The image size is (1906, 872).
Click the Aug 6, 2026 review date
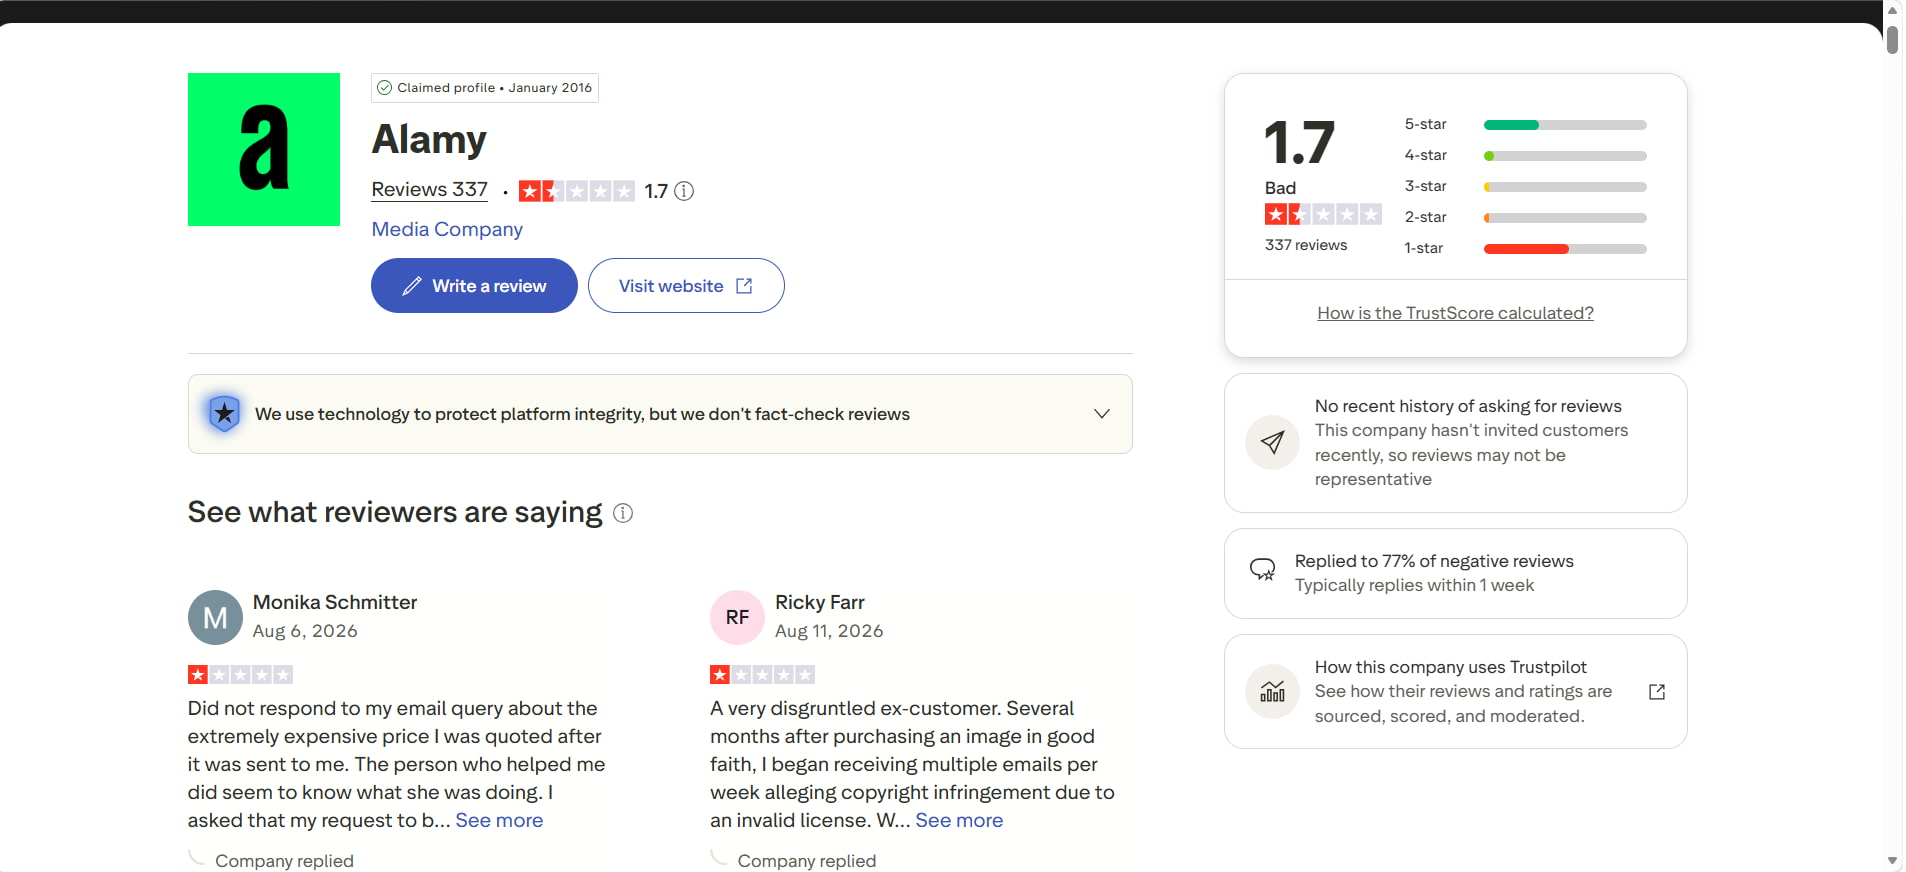(x=305, y=631)
